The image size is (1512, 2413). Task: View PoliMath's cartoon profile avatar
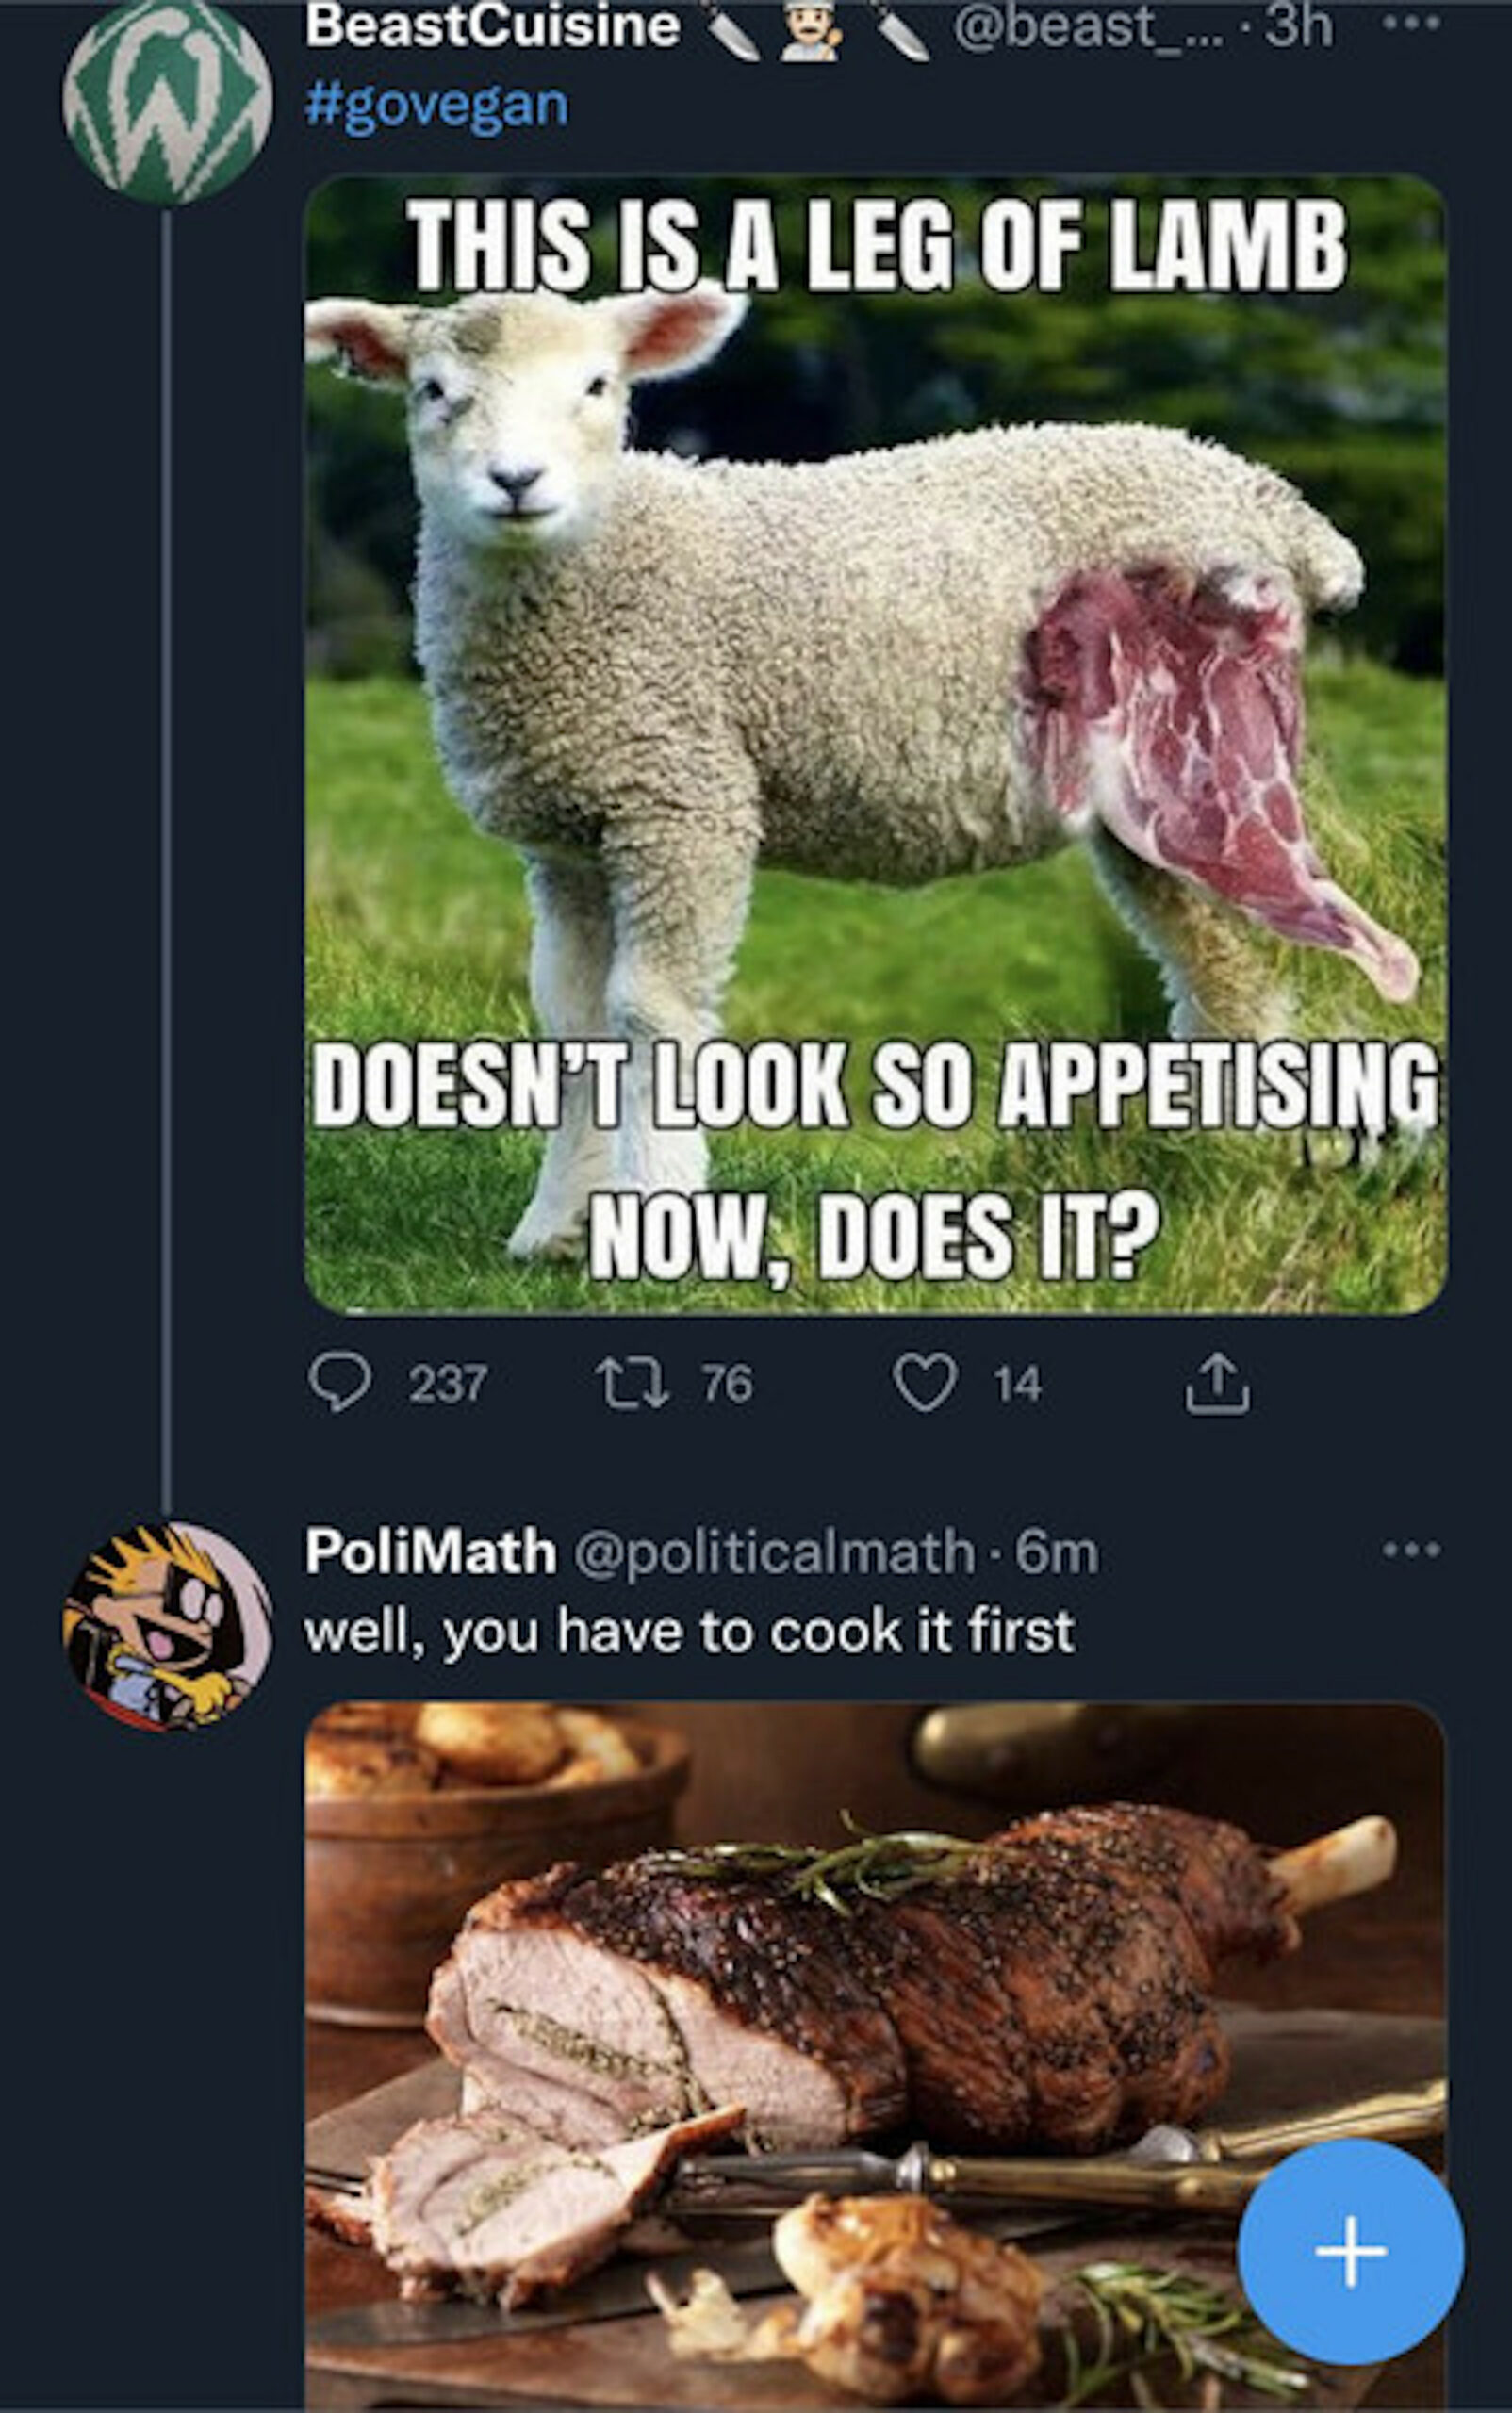click(x=167, y=1625)
